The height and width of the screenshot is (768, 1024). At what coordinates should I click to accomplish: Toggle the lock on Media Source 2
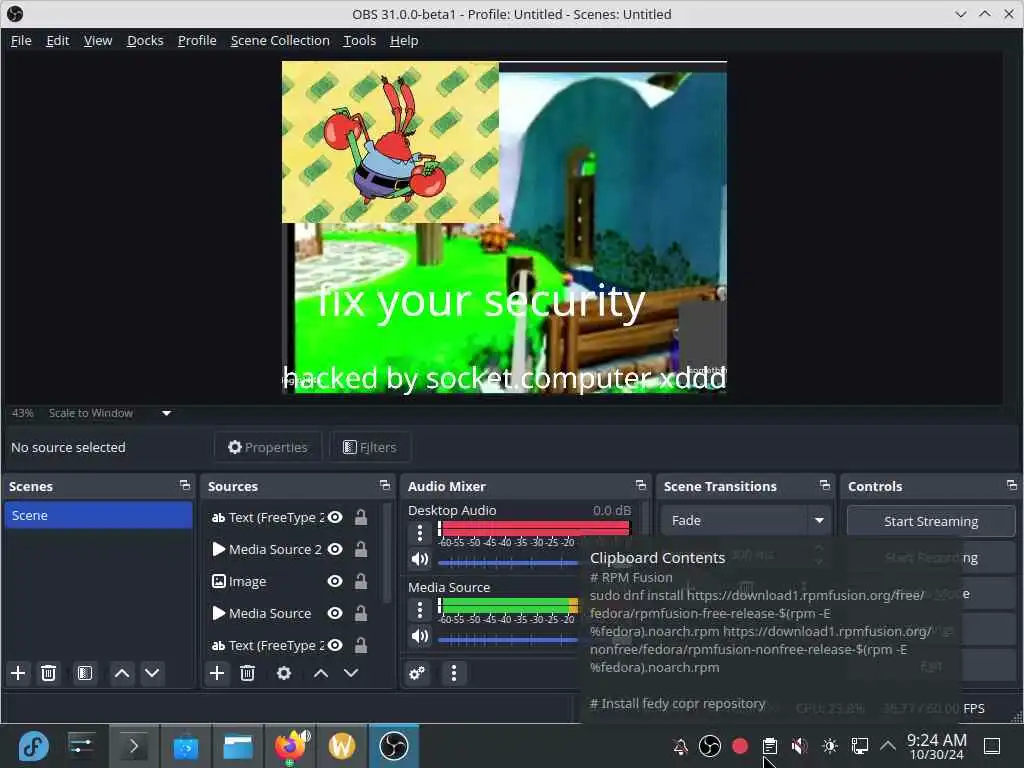(360, 549)
